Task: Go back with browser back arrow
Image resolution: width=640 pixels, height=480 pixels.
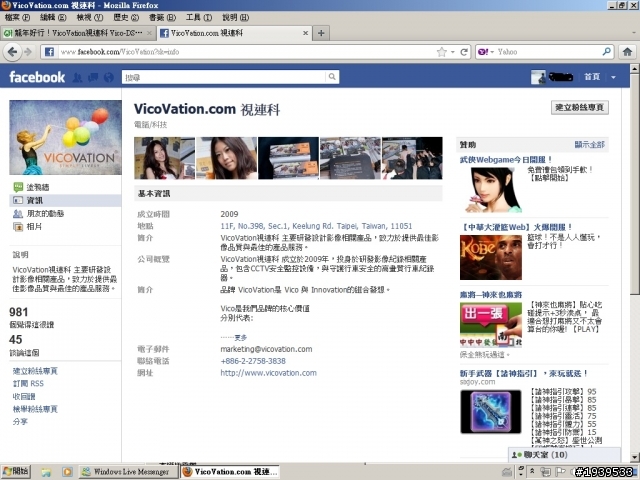Action: pos(12,52)
